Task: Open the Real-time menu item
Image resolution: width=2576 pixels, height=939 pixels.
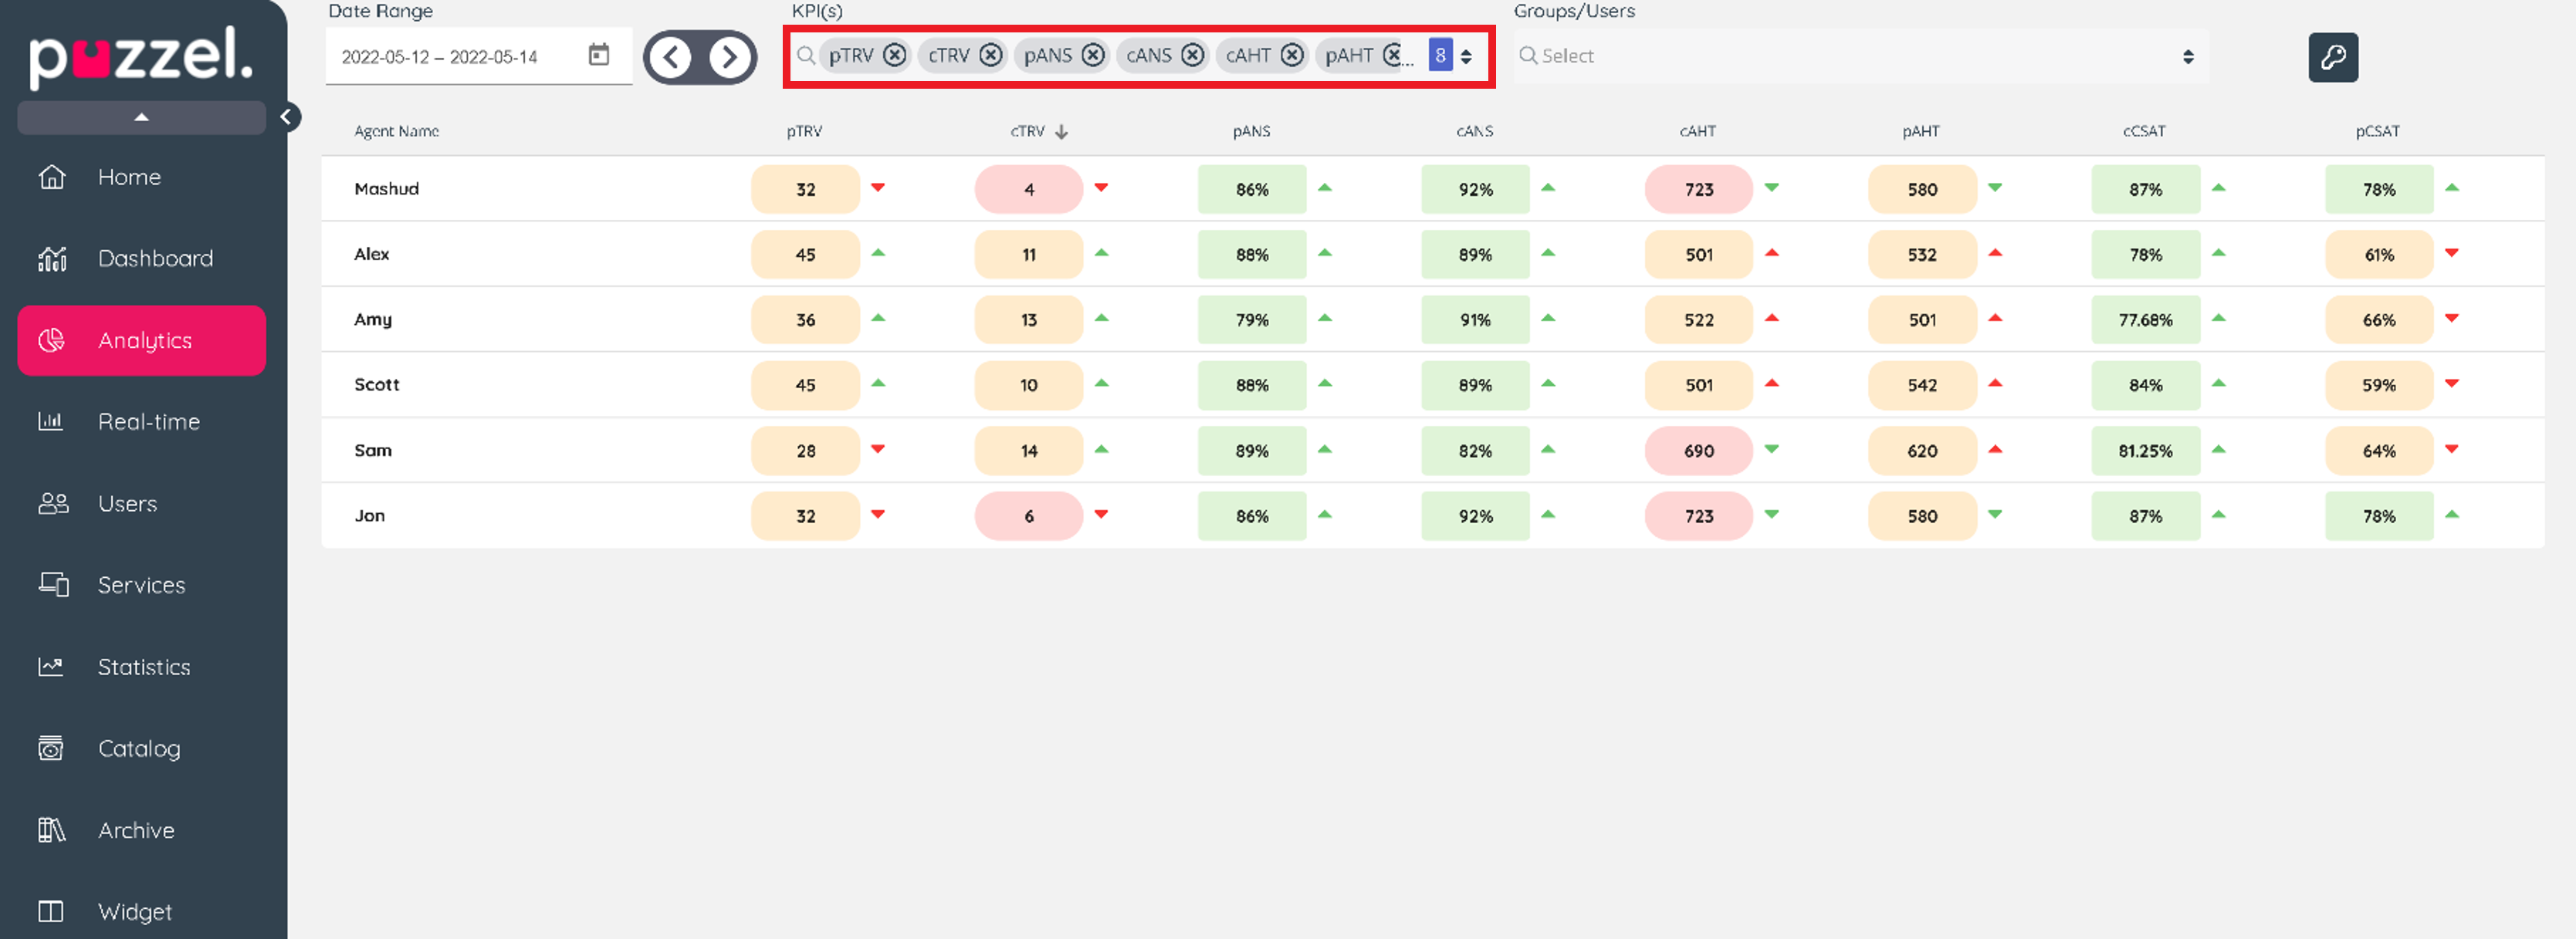Action: [148, 422]
